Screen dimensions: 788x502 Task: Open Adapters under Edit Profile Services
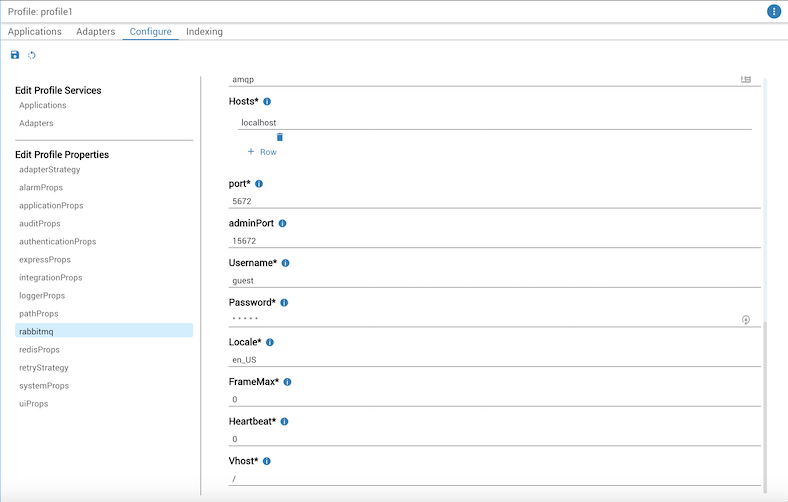click(x=36, y=124)
